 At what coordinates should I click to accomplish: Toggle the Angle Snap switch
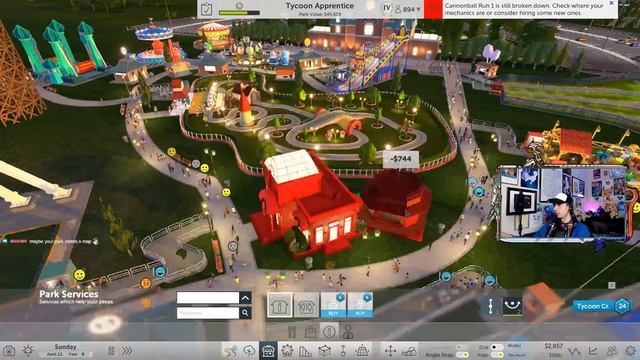tap(462, 355)
